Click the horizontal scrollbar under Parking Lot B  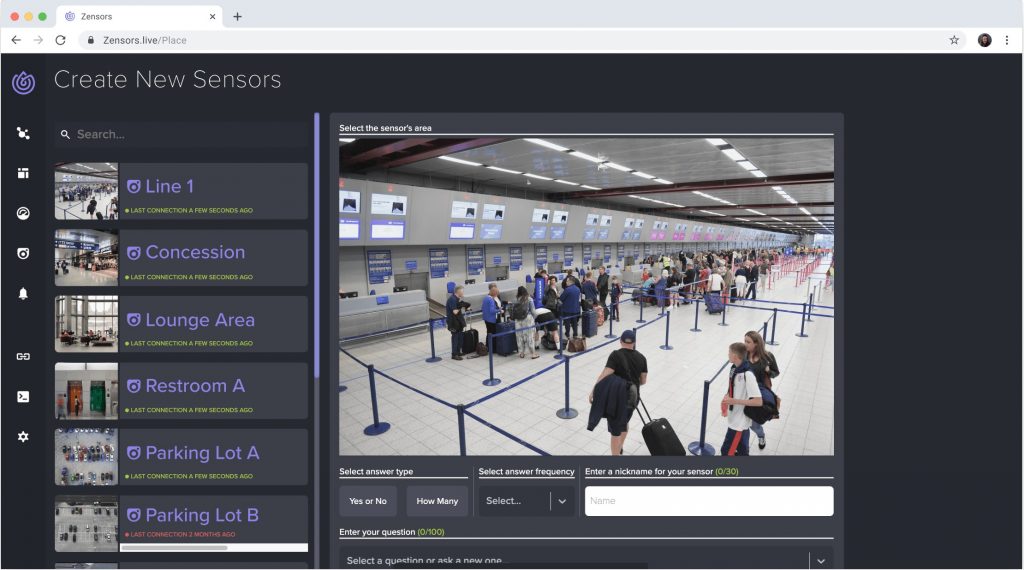click(x=174, y=547)
